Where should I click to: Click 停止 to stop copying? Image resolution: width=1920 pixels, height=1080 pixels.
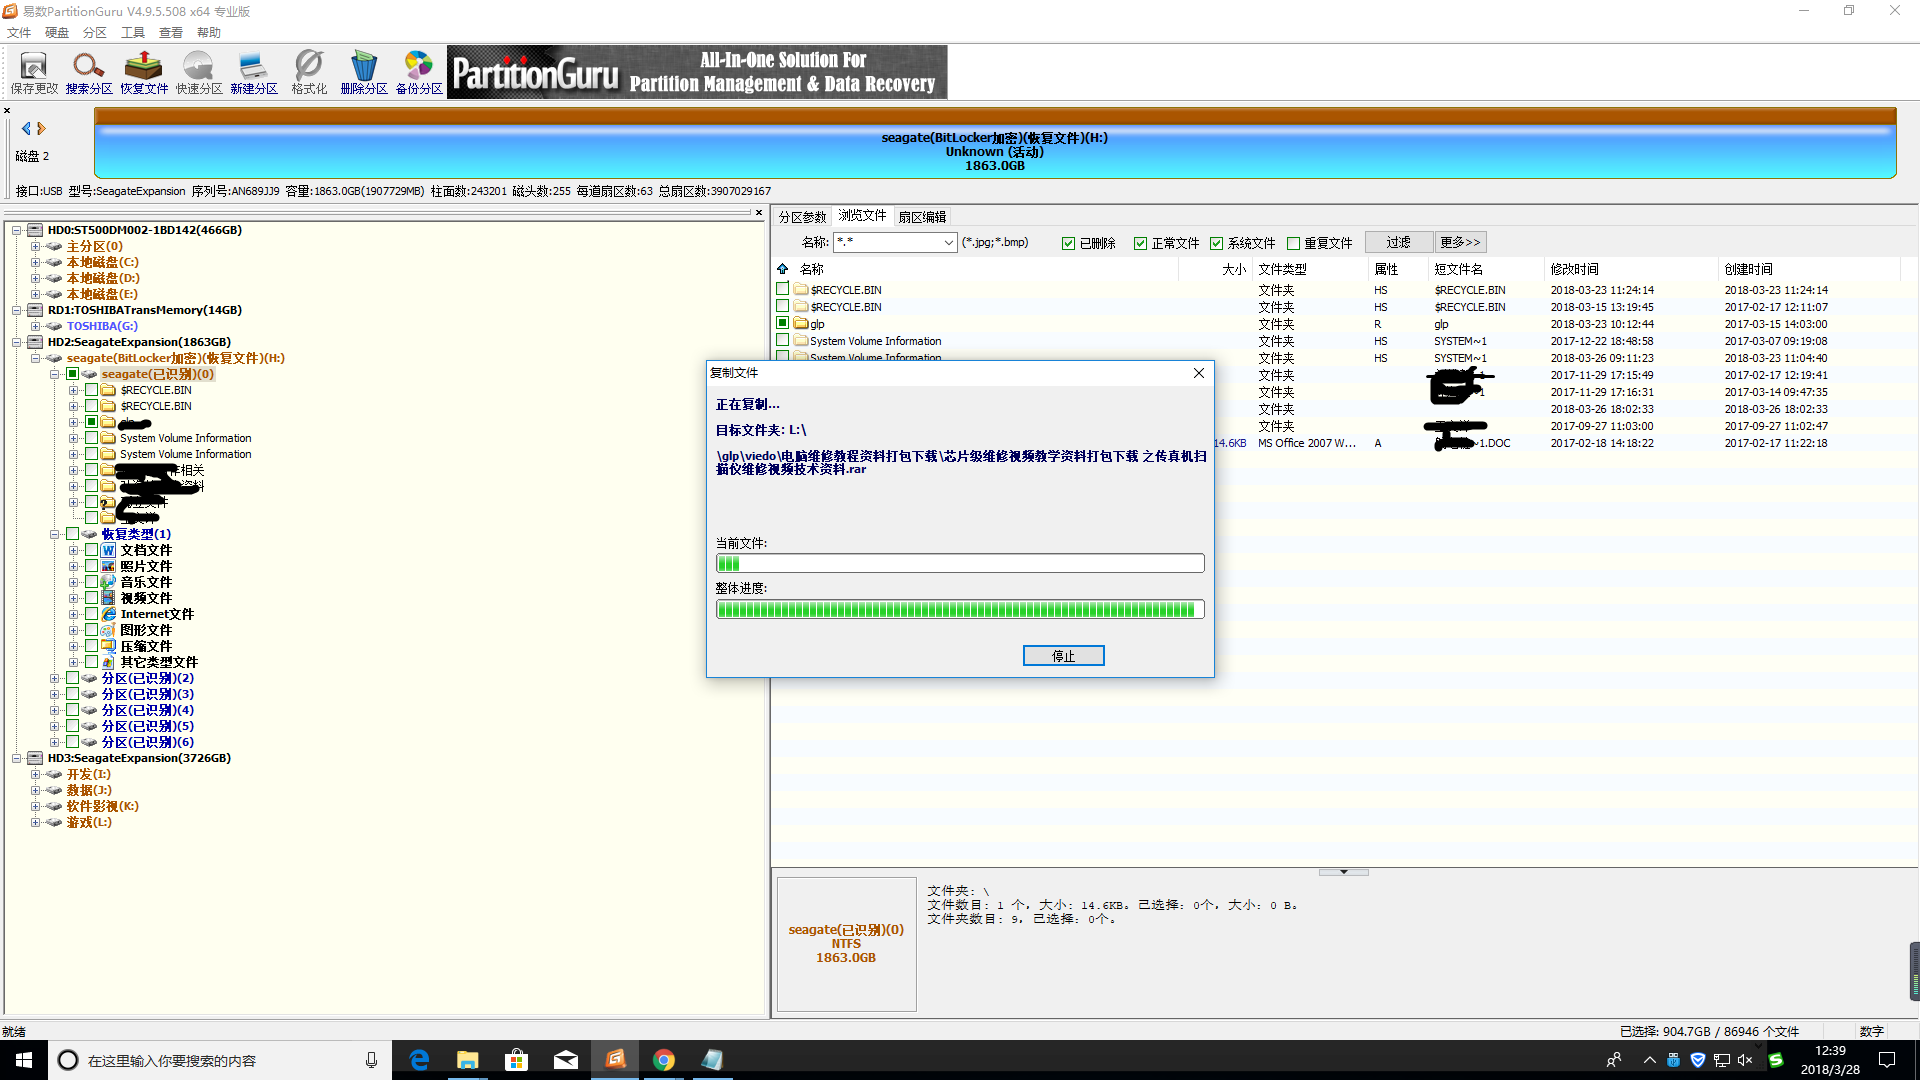click(x=1063, y=656)
